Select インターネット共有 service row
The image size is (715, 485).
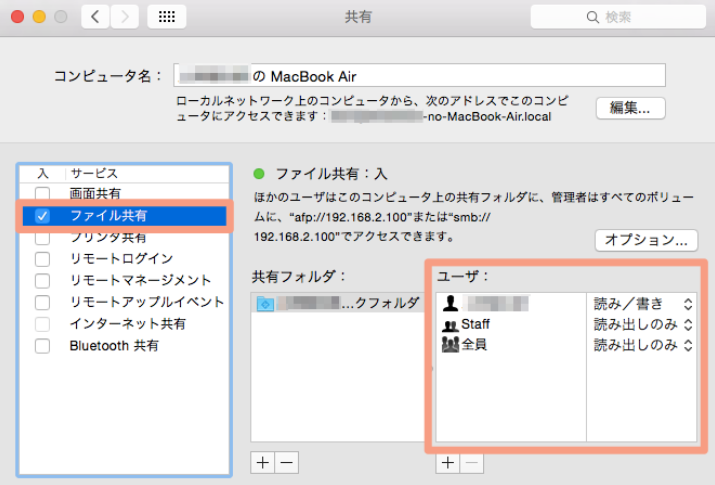(124, 324)
